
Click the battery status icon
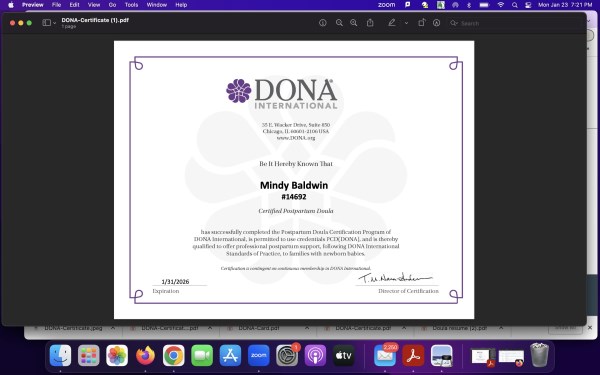pyautogui.click(x=484, y=5)
